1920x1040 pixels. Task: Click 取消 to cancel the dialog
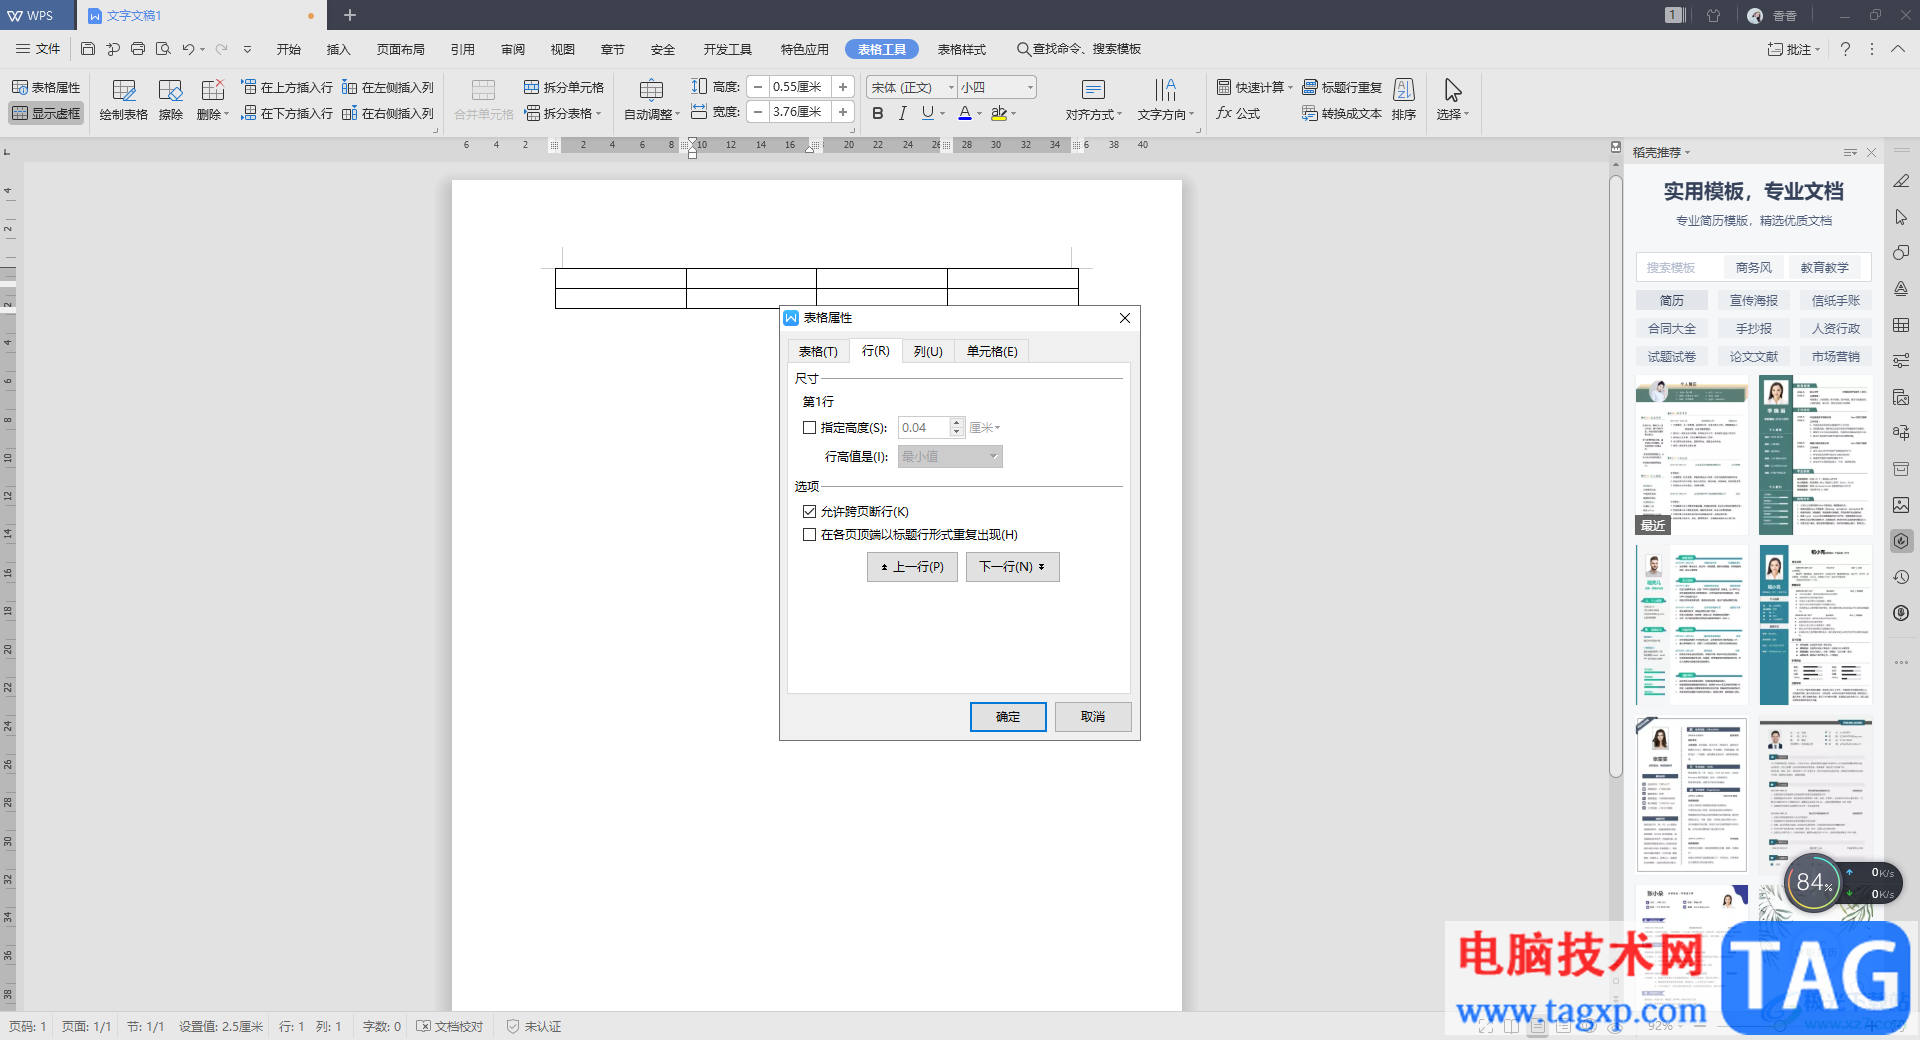[x=1093, y=717]
